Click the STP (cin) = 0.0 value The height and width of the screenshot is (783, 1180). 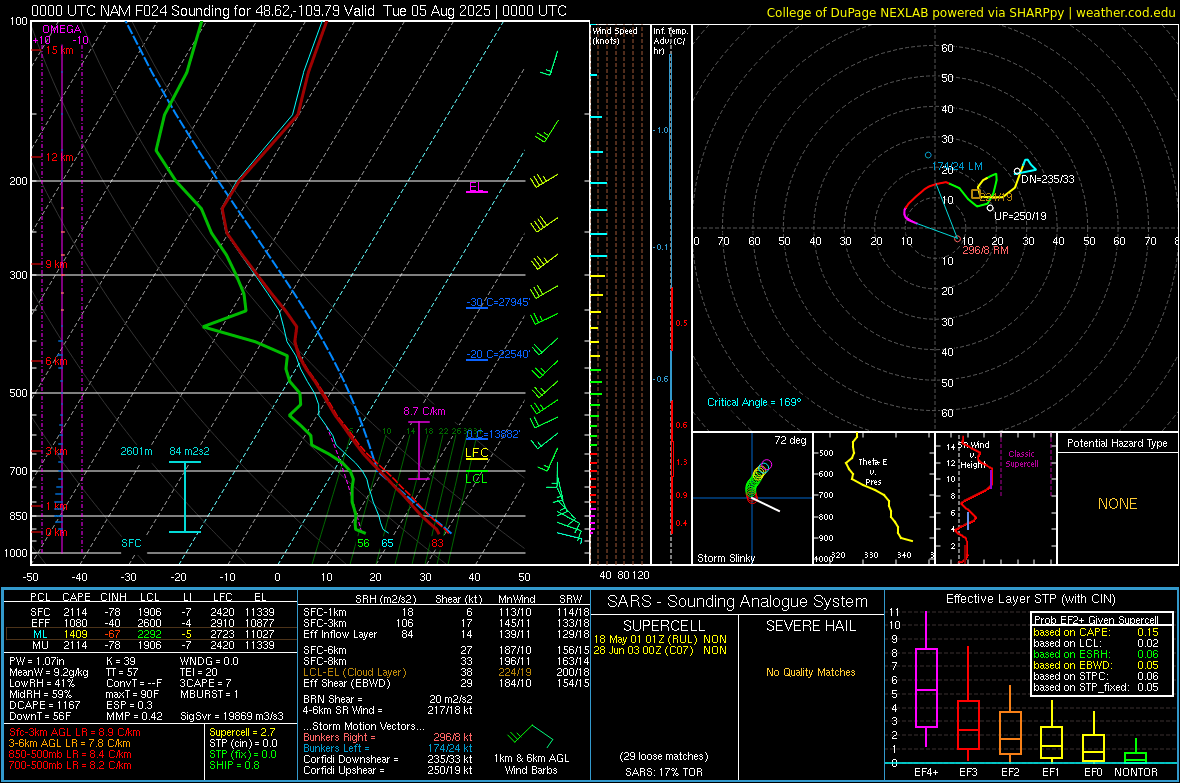[x=243, y=743]
